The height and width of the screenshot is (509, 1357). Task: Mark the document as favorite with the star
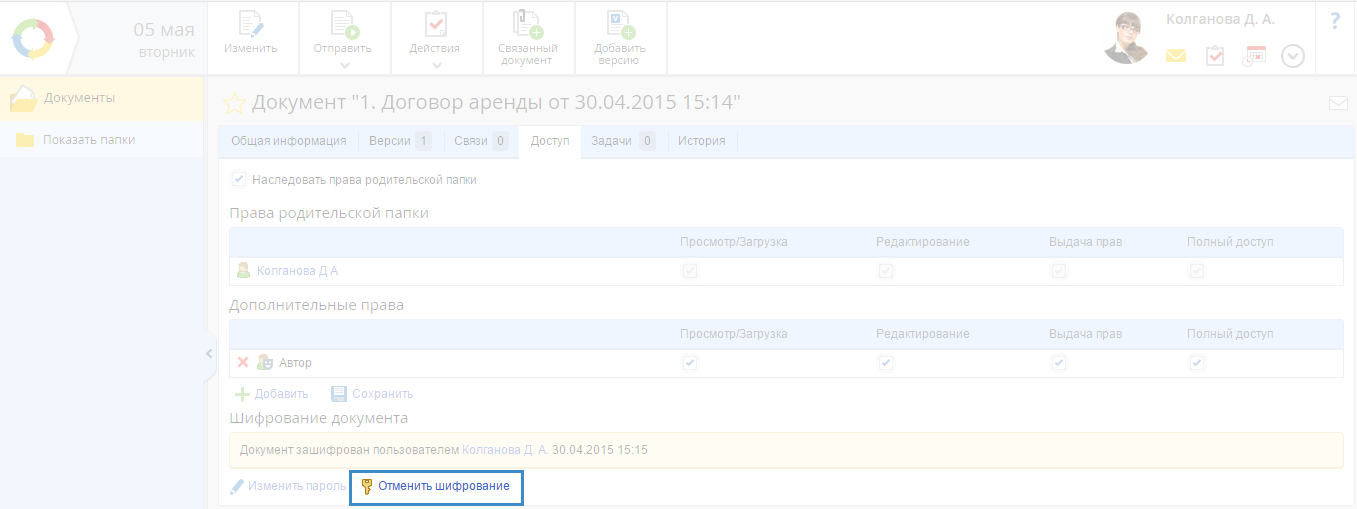click(234, 103)
